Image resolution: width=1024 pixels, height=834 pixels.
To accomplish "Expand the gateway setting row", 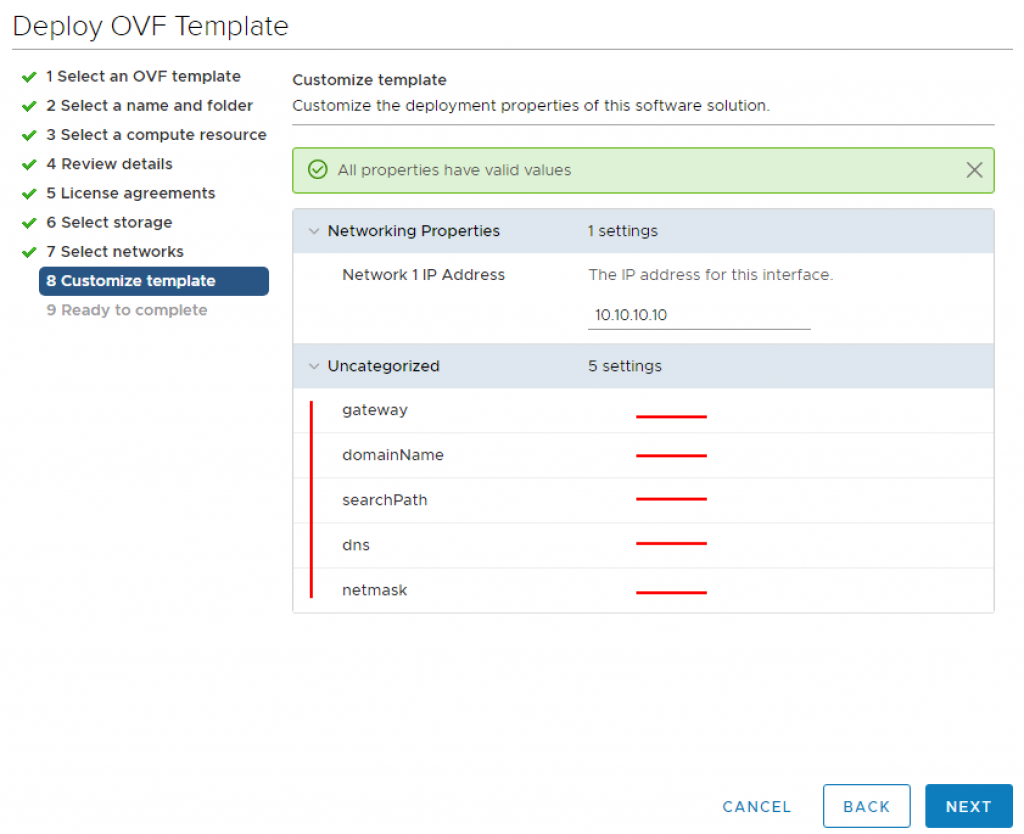I will point(375,410).
